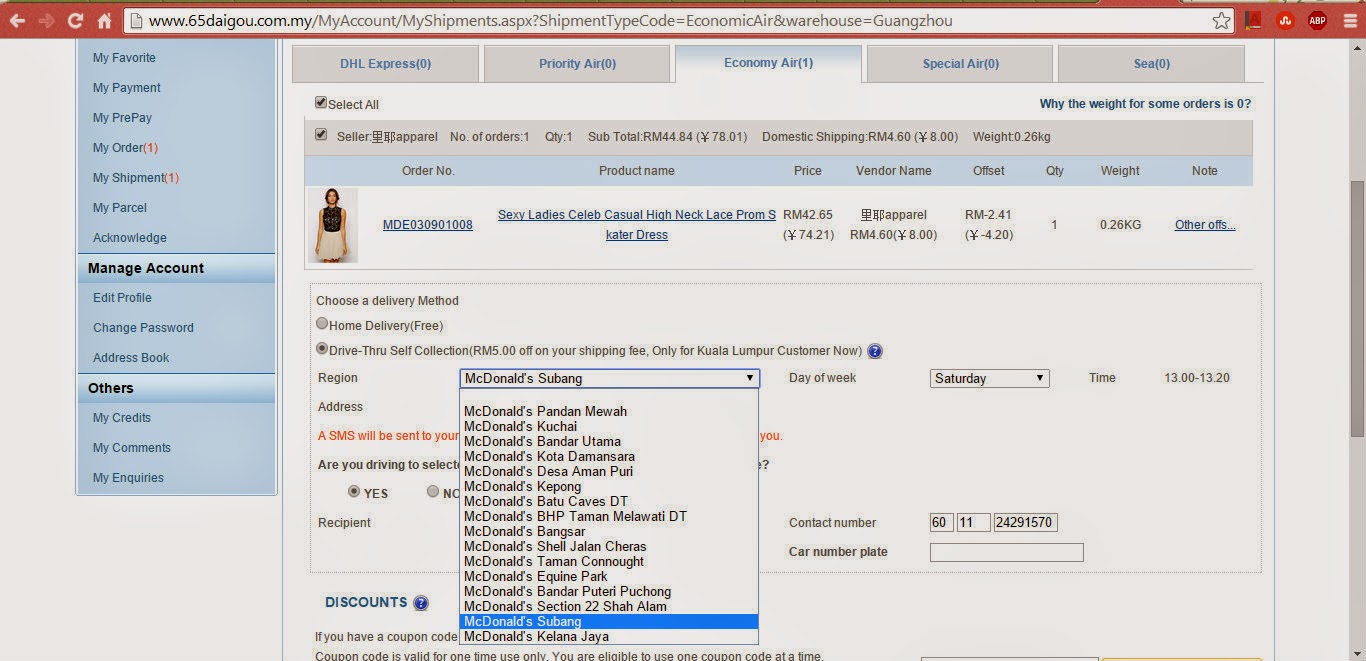Screen dimensions: 1366x661
Task: Open My Shipment(1) in the sidebar
Action: point(136,178)
